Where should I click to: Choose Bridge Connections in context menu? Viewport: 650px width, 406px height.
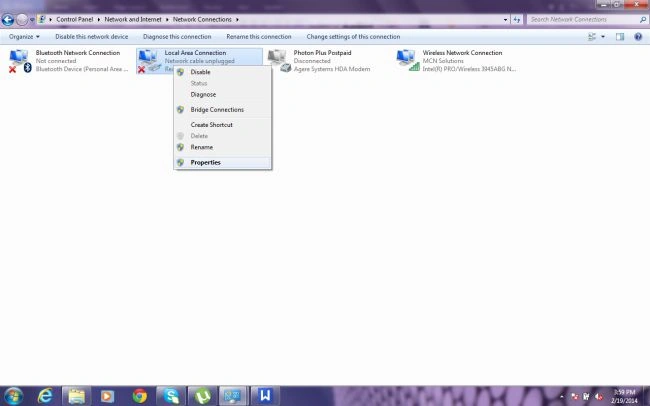pos(223,109)
